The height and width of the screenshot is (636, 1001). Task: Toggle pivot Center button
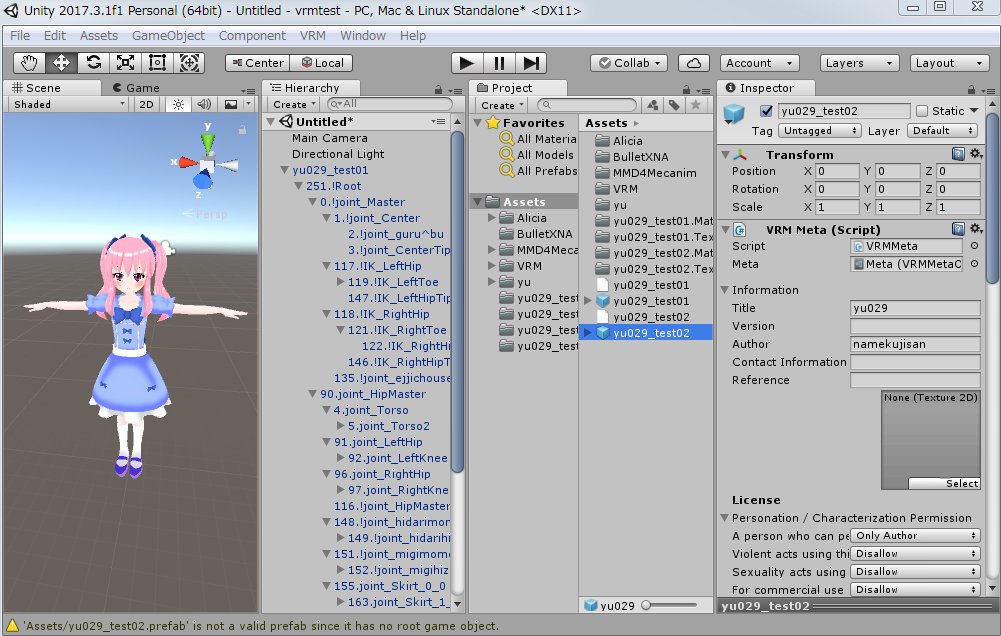(x=258, y=63)
